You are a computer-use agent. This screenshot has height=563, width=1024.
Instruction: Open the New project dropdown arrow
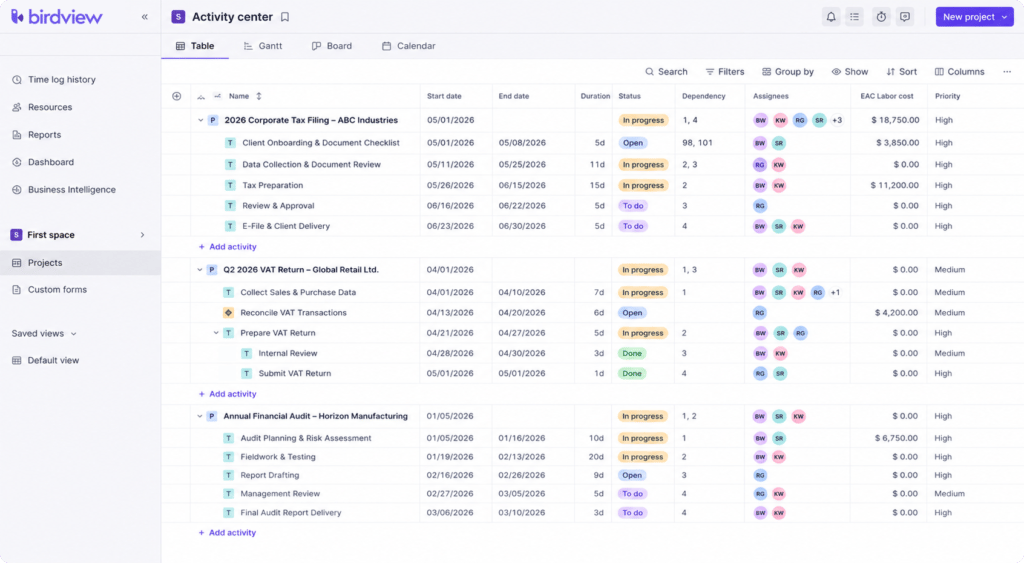click(x=1004, y=17)
